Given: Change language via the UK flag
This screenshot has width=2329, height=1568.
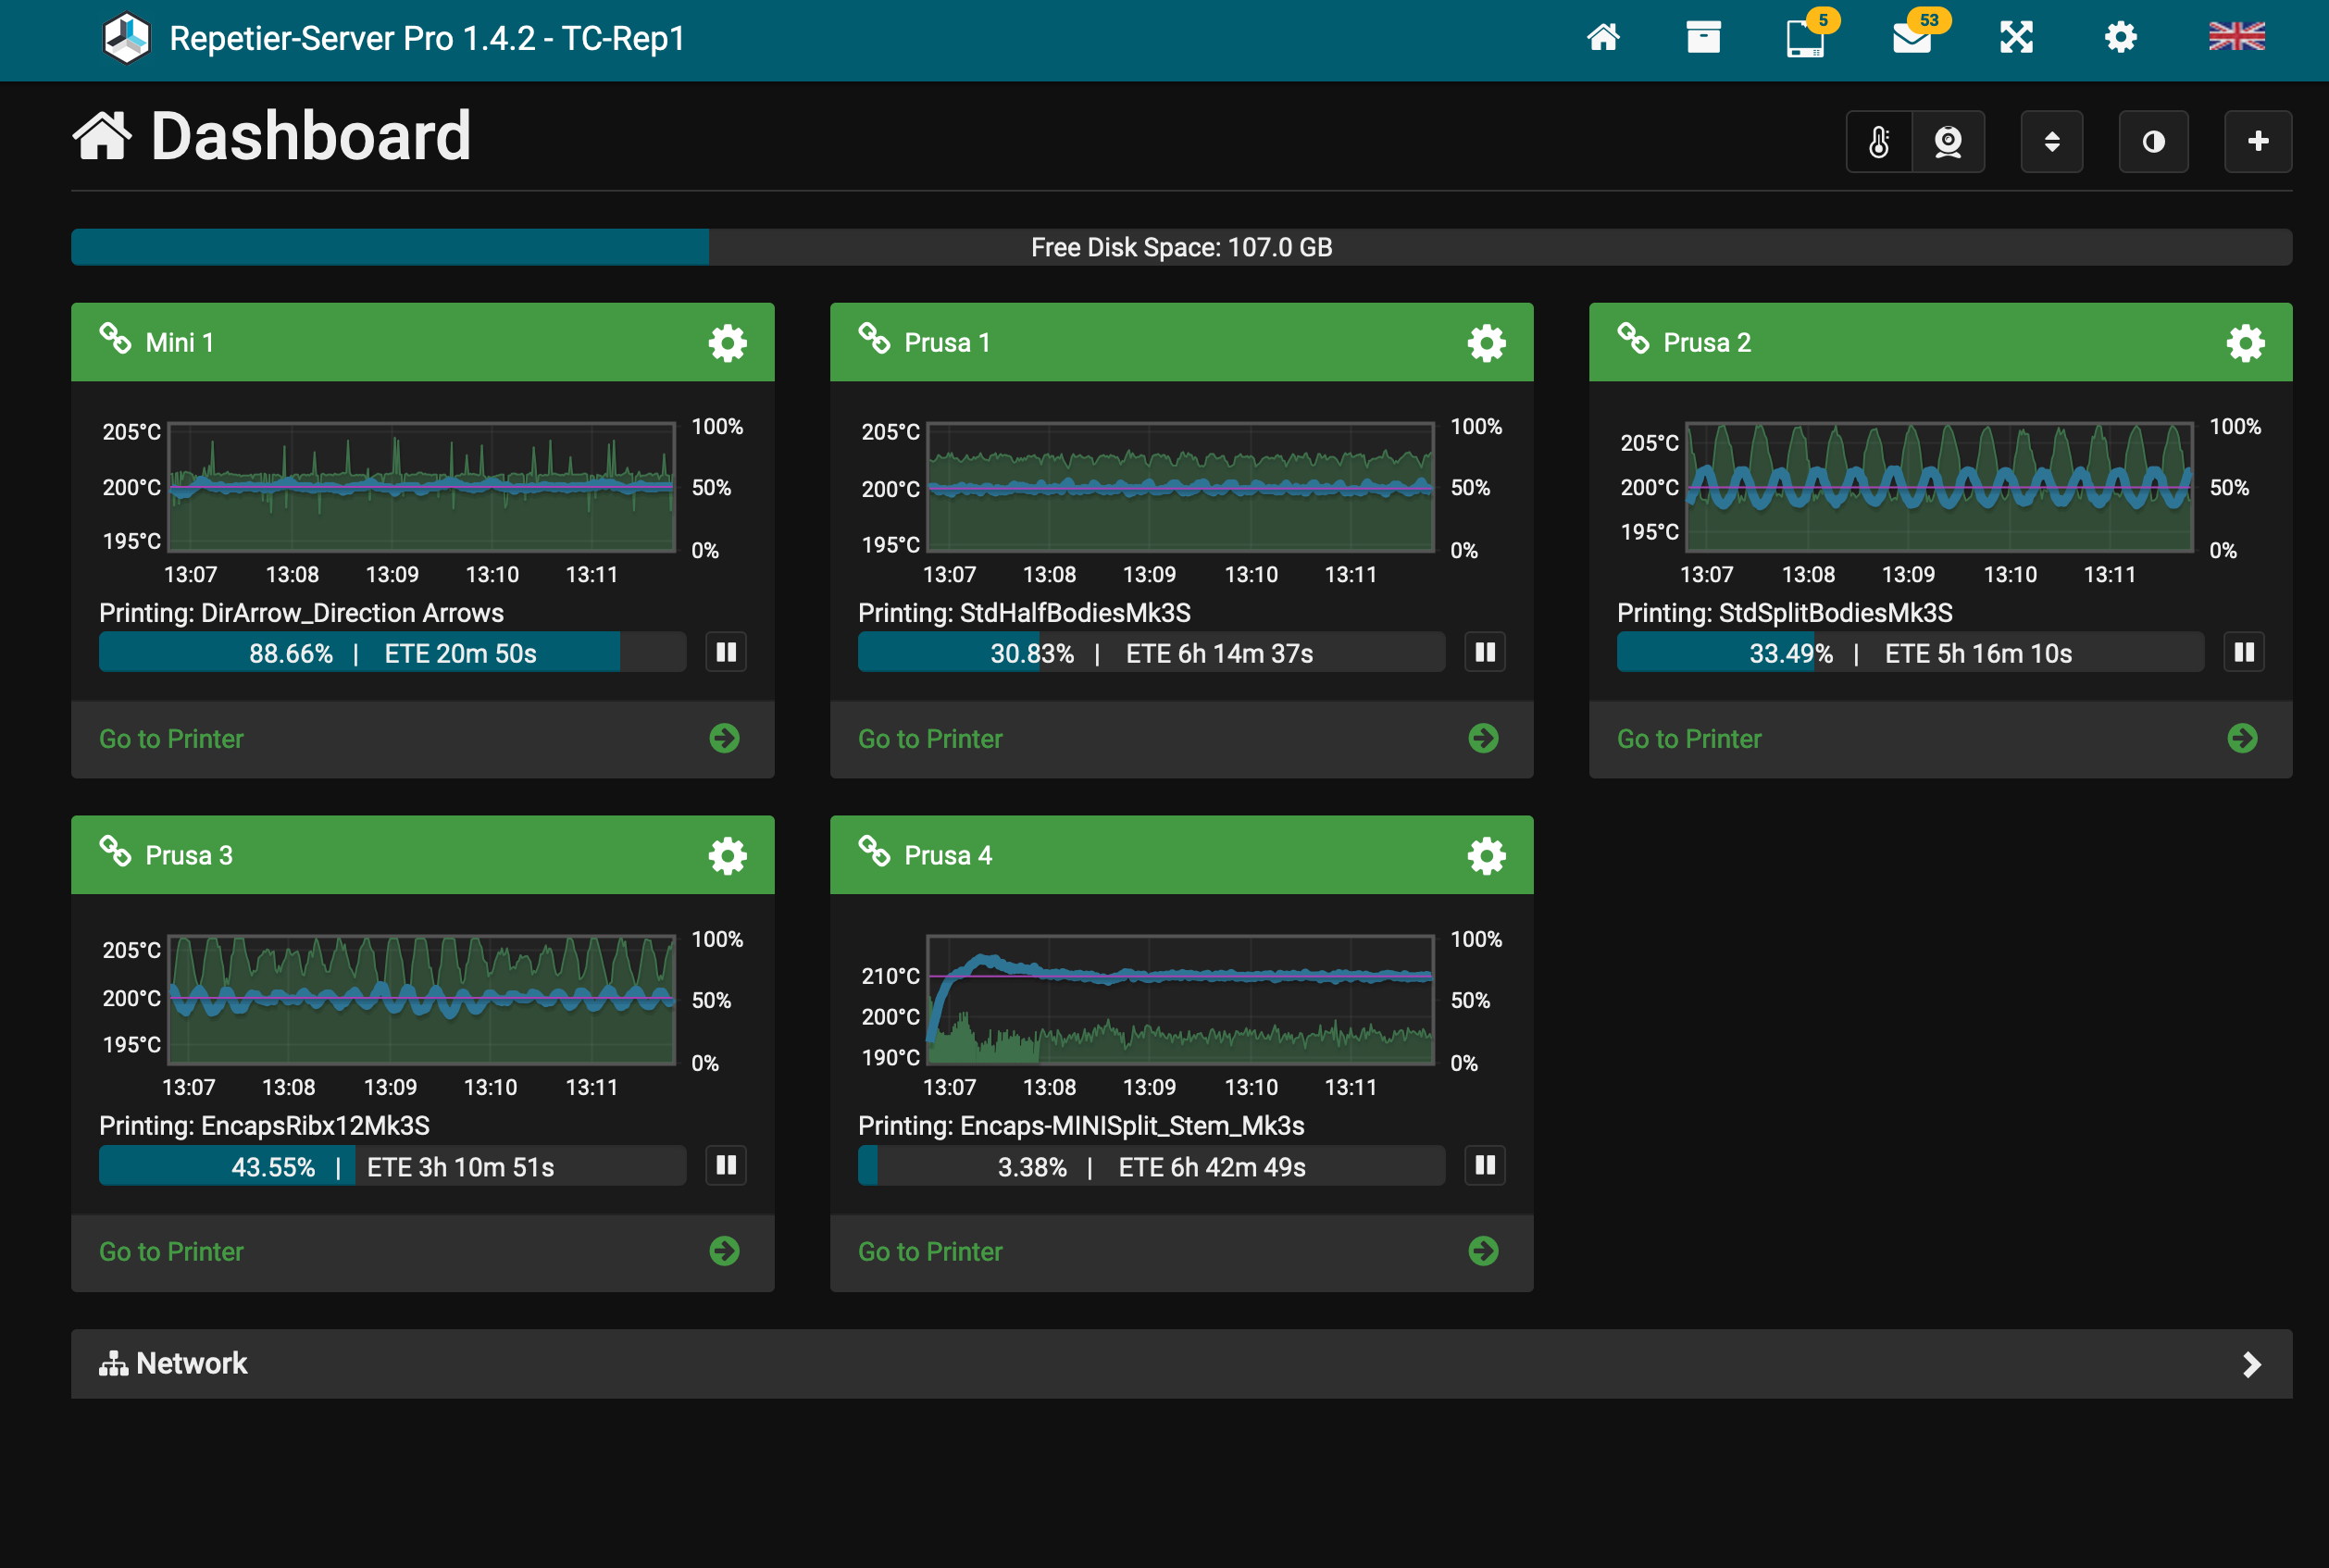Looking at the screenshot, I should (x=2236, y=37).
